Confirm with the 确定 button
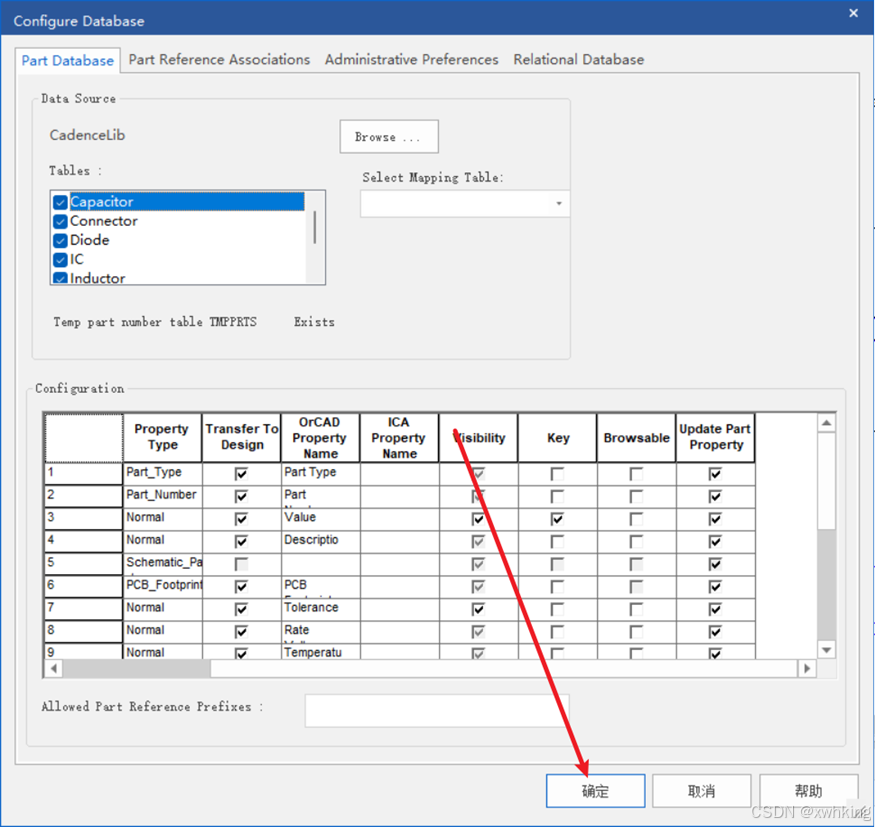This screenshot has height=827, width=875. click(595, 791)
